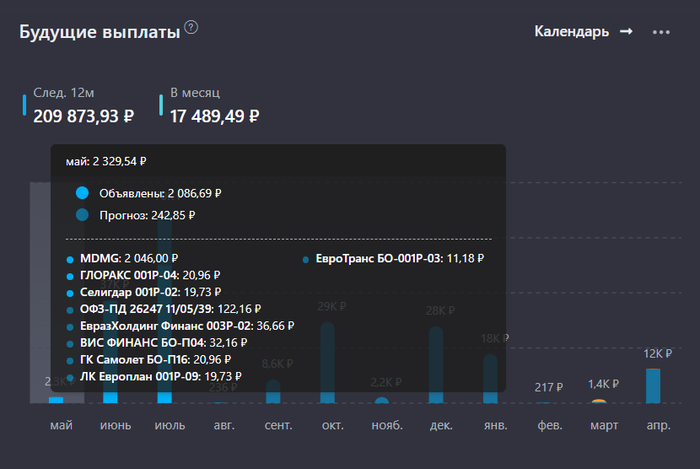Open the three-dot options menu
This screenshot has height=469, width=700.
[x=661, y=32]
